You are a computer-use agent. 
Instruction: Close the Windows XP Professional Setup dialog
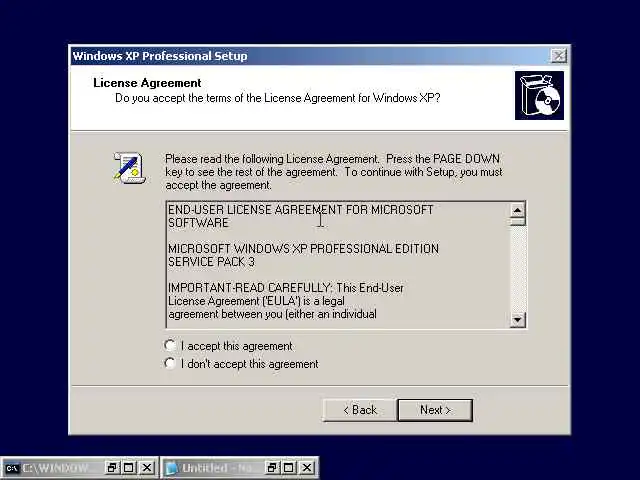tap(559, 56)
